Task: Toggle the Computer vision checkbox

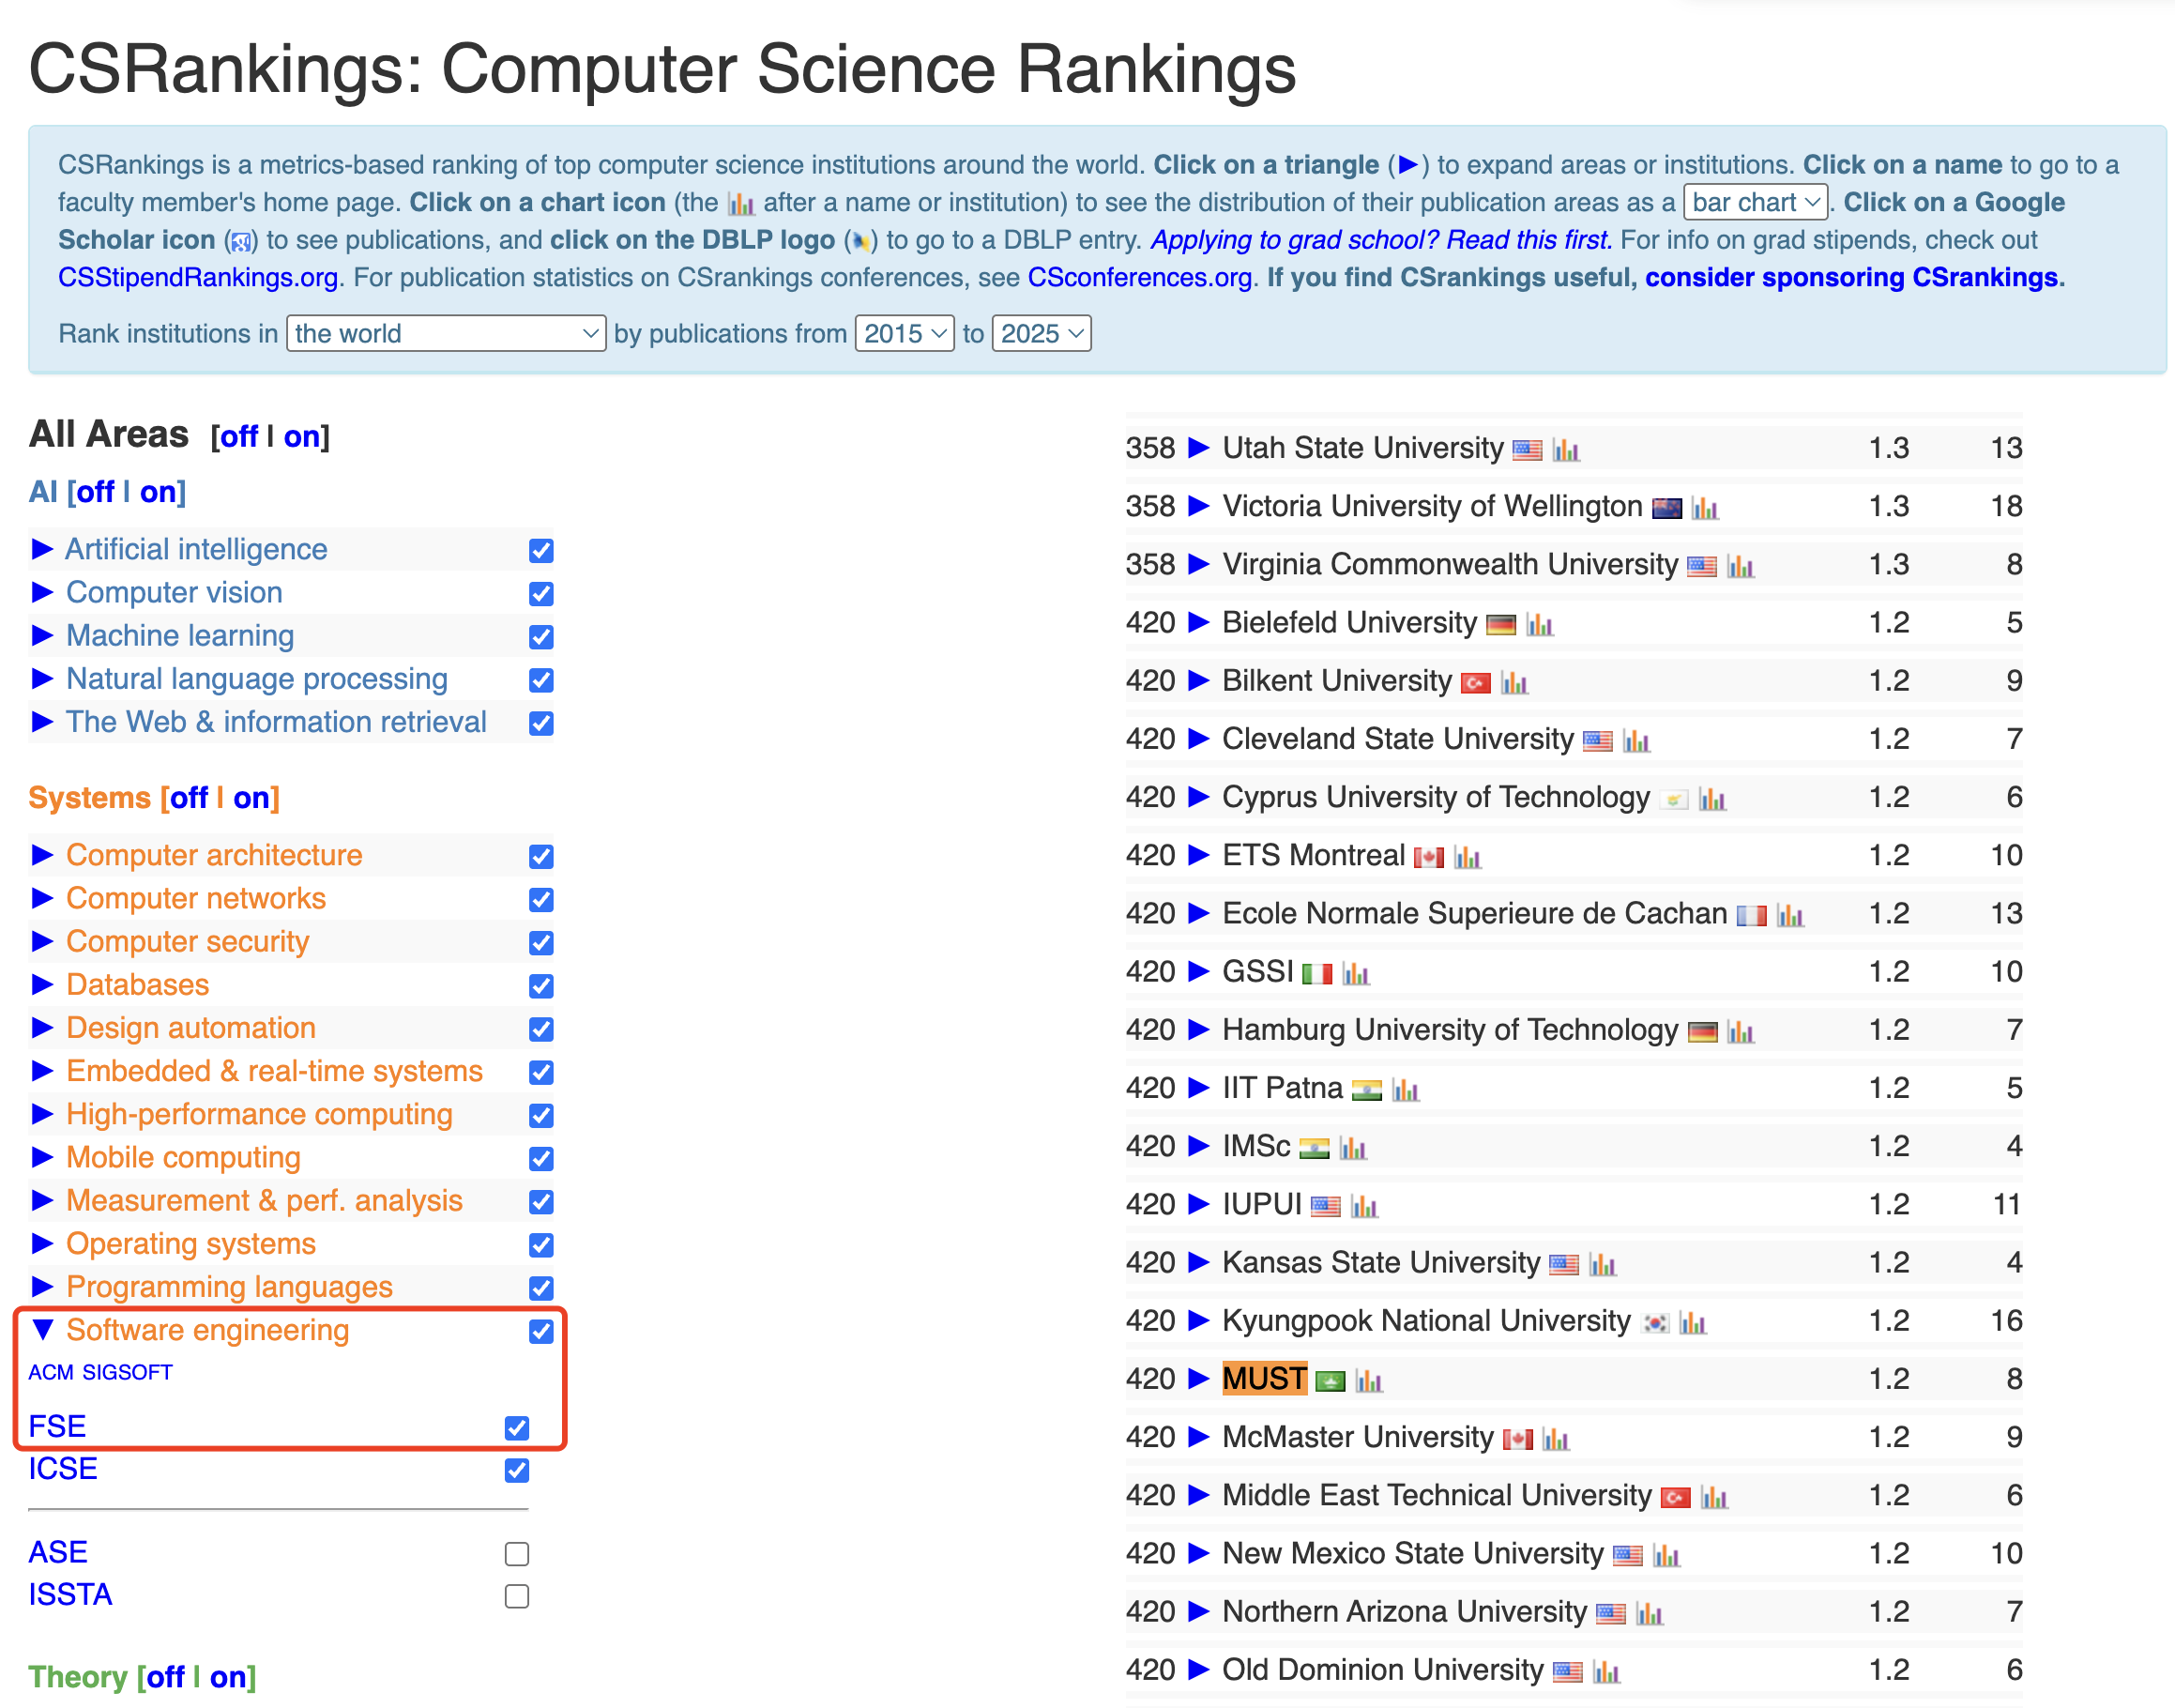Action: click(x=541, y=593)
